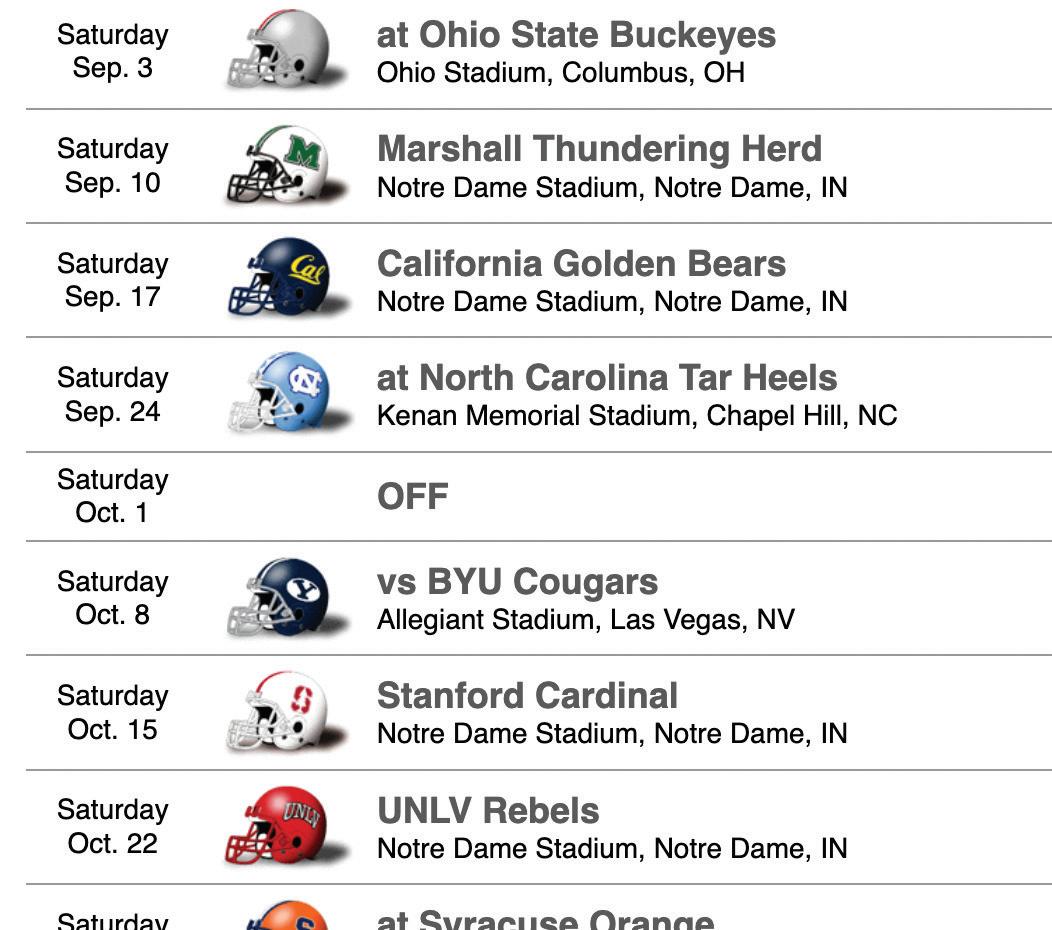The width and height of the screenshot is (1052, 930).
Task: Click 'Allegiant Stadium, Las Vegas, NV' venue text
Action: pyautogui.click(x=586, y=619)
